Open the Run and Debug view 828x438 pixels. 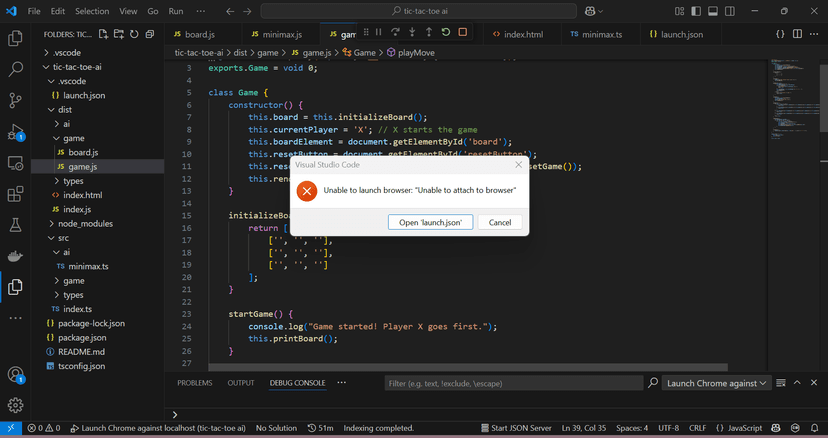pyautogui.click(x=15, y=132)
